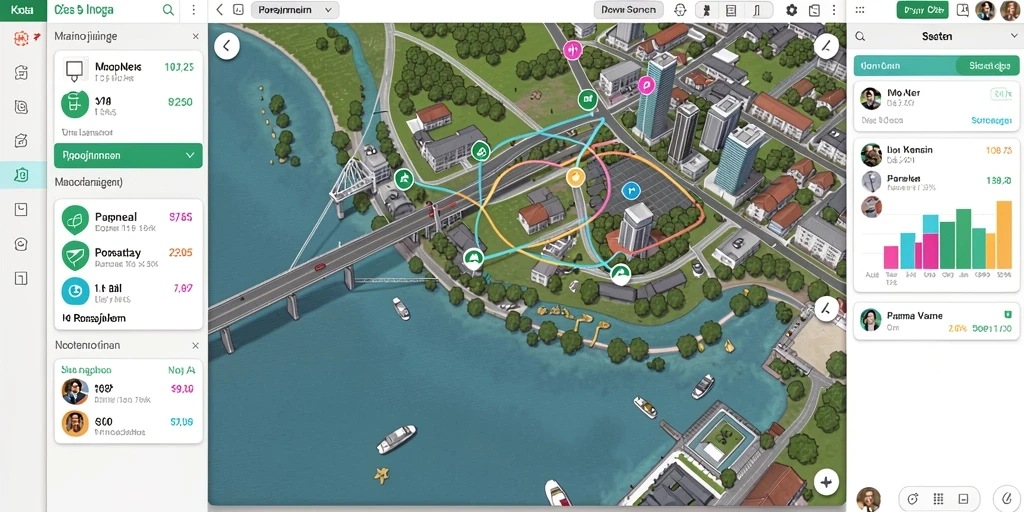This screenshot has width=1024, height=512.
Task: Toggle the small badge in Mo Ner card
Action: pos(1000,95)
